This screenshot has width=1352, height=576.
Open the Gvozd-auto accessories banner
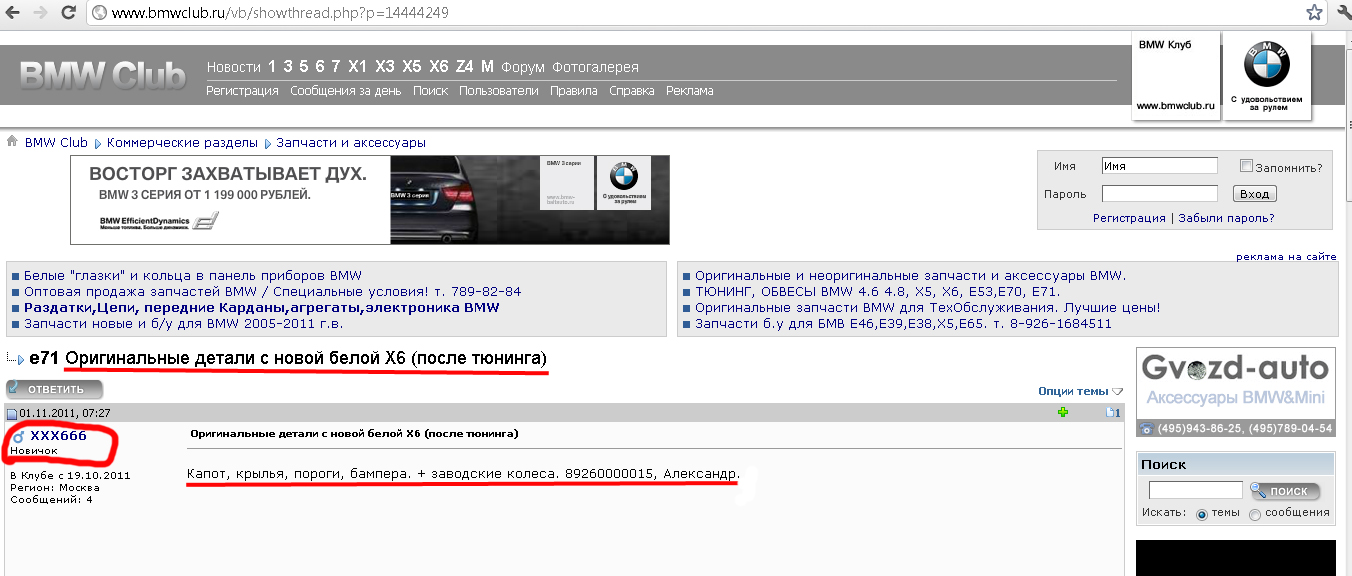click(1236, 393)
